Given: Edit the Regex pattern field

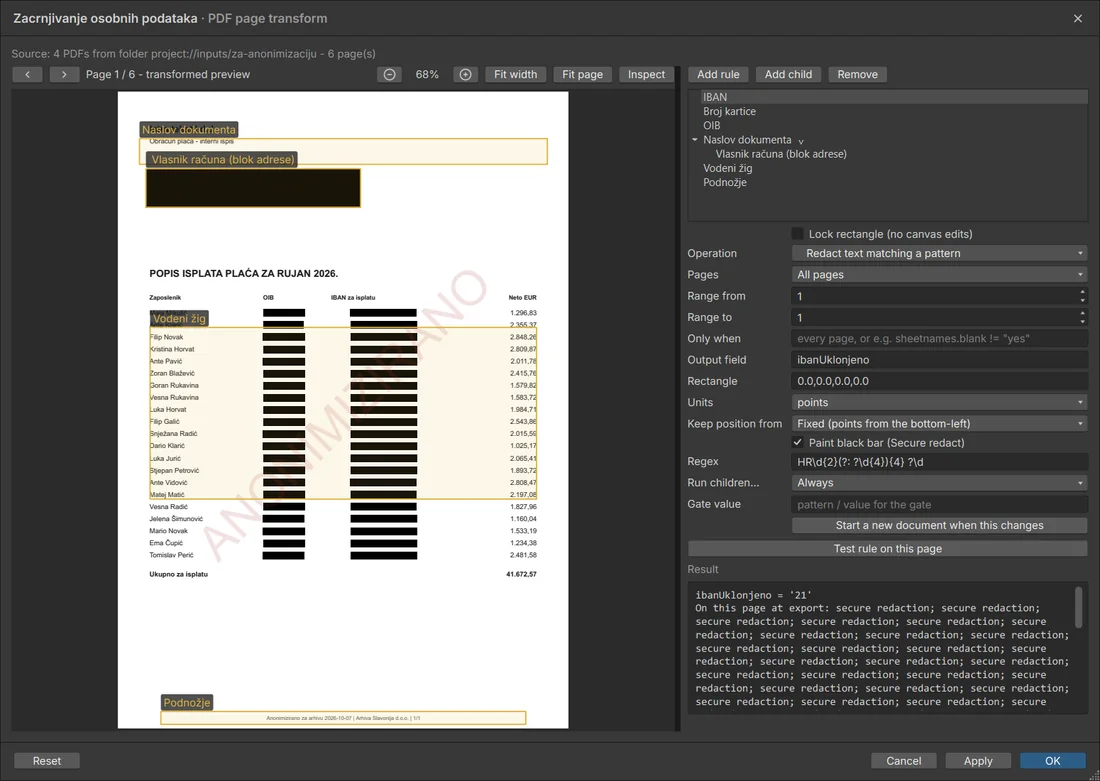Looking at the screenshot, I should pos(939,462).
